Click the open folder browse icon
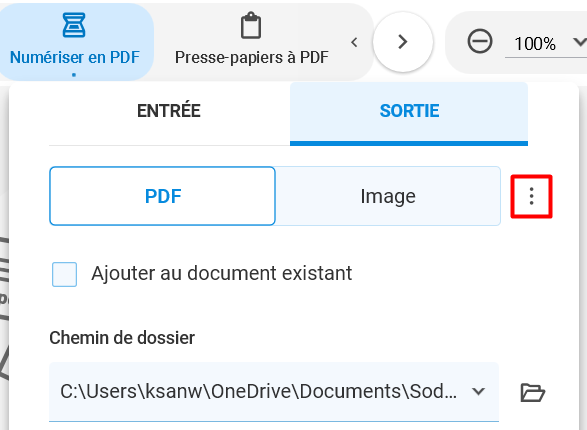Viewport: 587px width, 430px height. [x=532, y=392]
